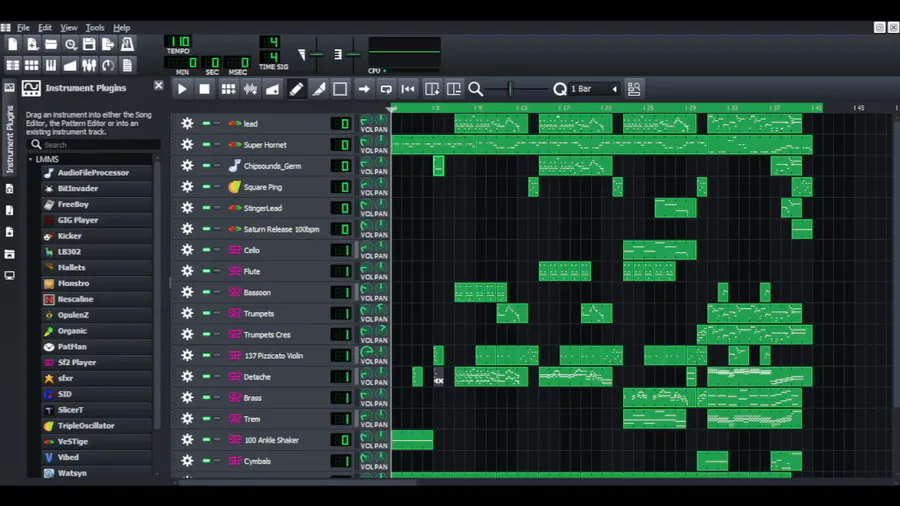Image resolution: width=900 pixels, height=506 pixels.
Task: Open the File menu
Action: [23, 28]
